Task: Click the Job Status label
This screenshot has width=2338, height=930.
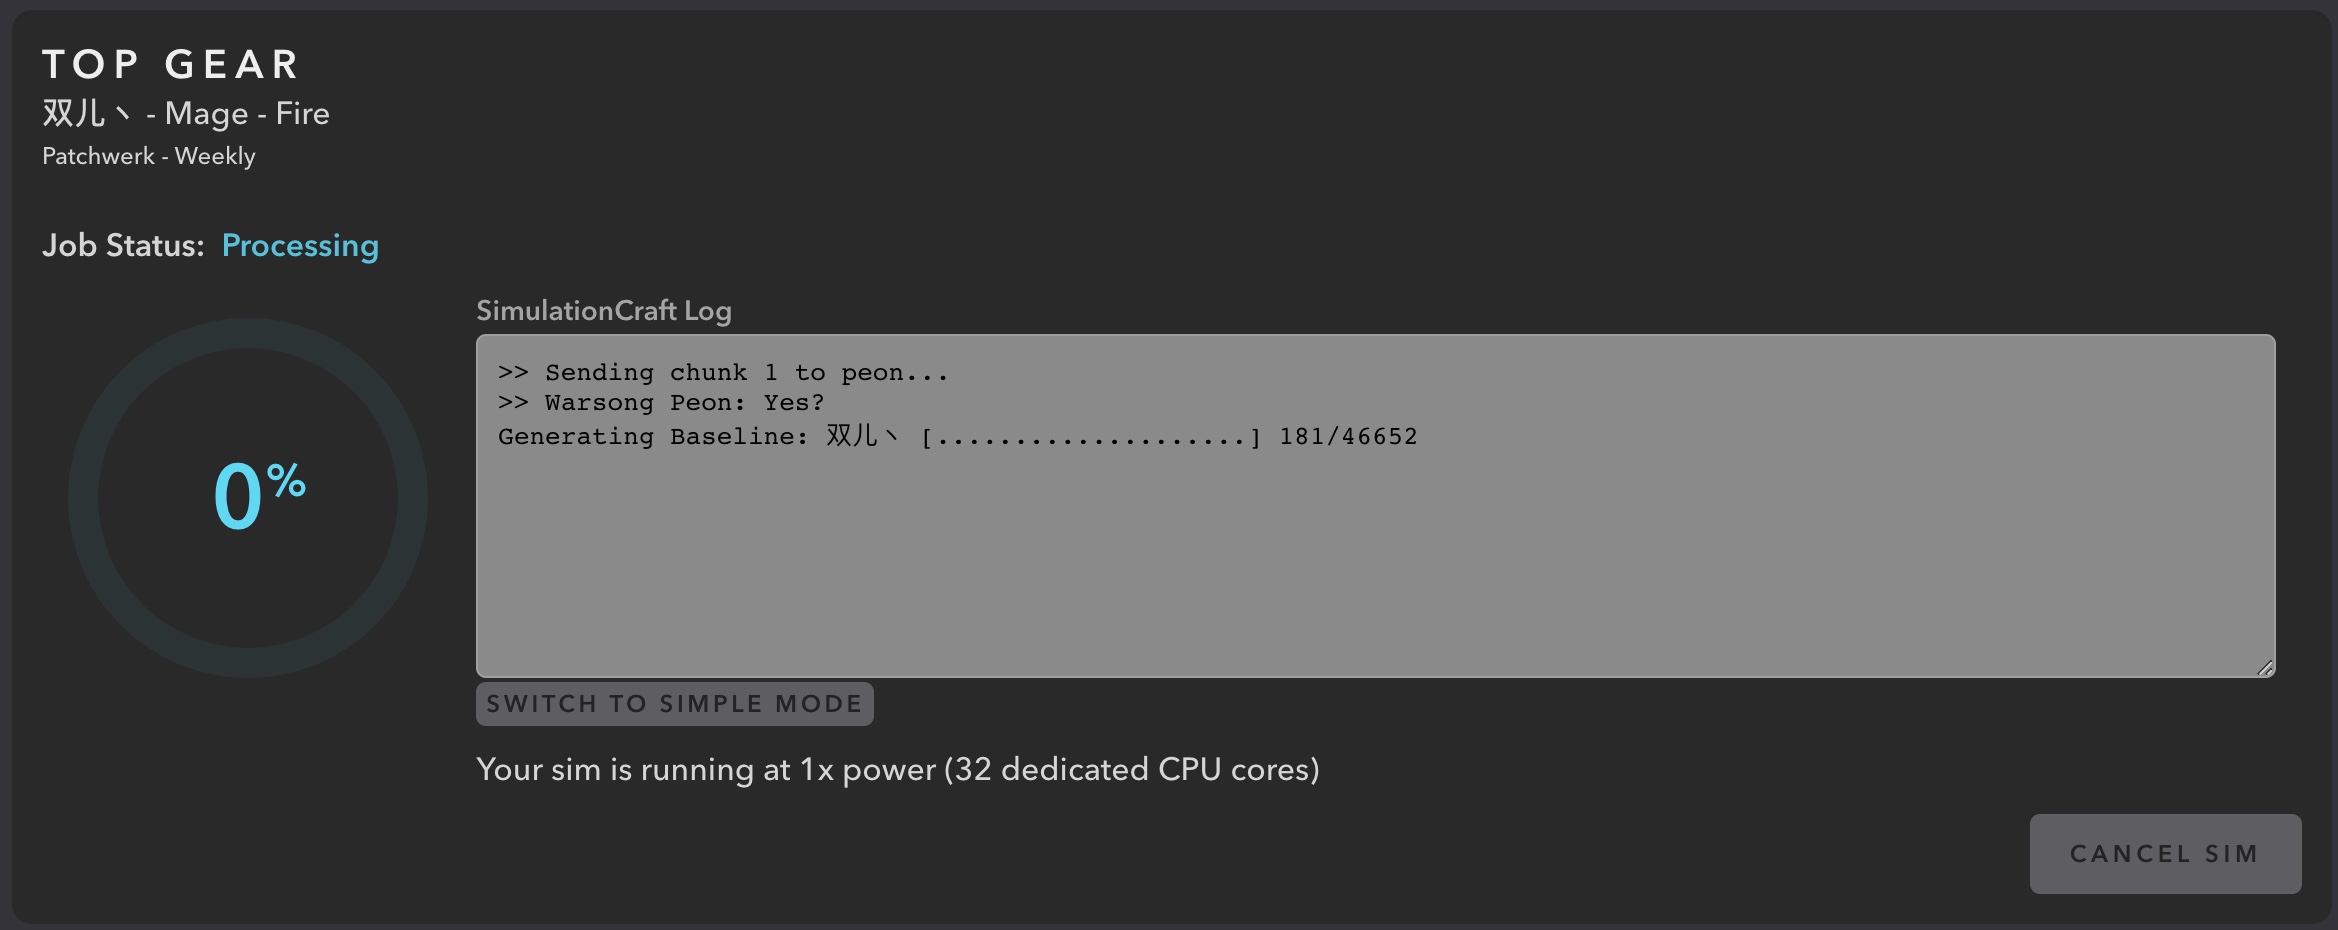Action: click(123, 246)
